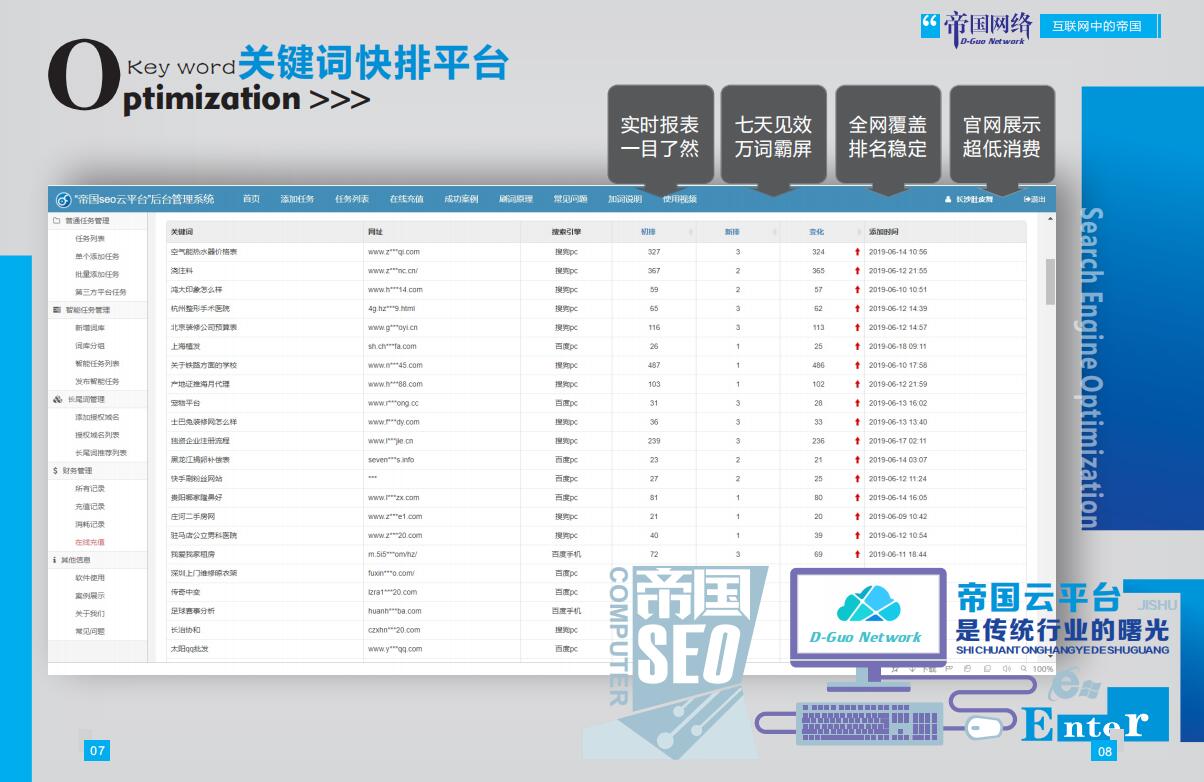Viewport: 1204px width, 782px height.
Task: Click red up arrow in 宠物平台 row
Action: (857, 403)
